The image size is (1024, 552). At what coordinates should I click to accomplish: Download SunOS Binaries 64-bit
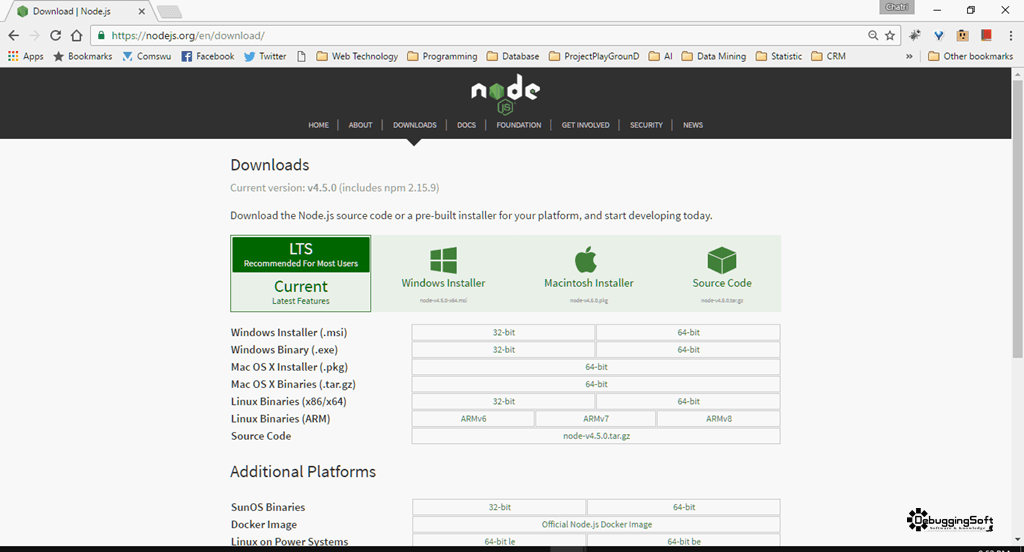click(684, 507)
